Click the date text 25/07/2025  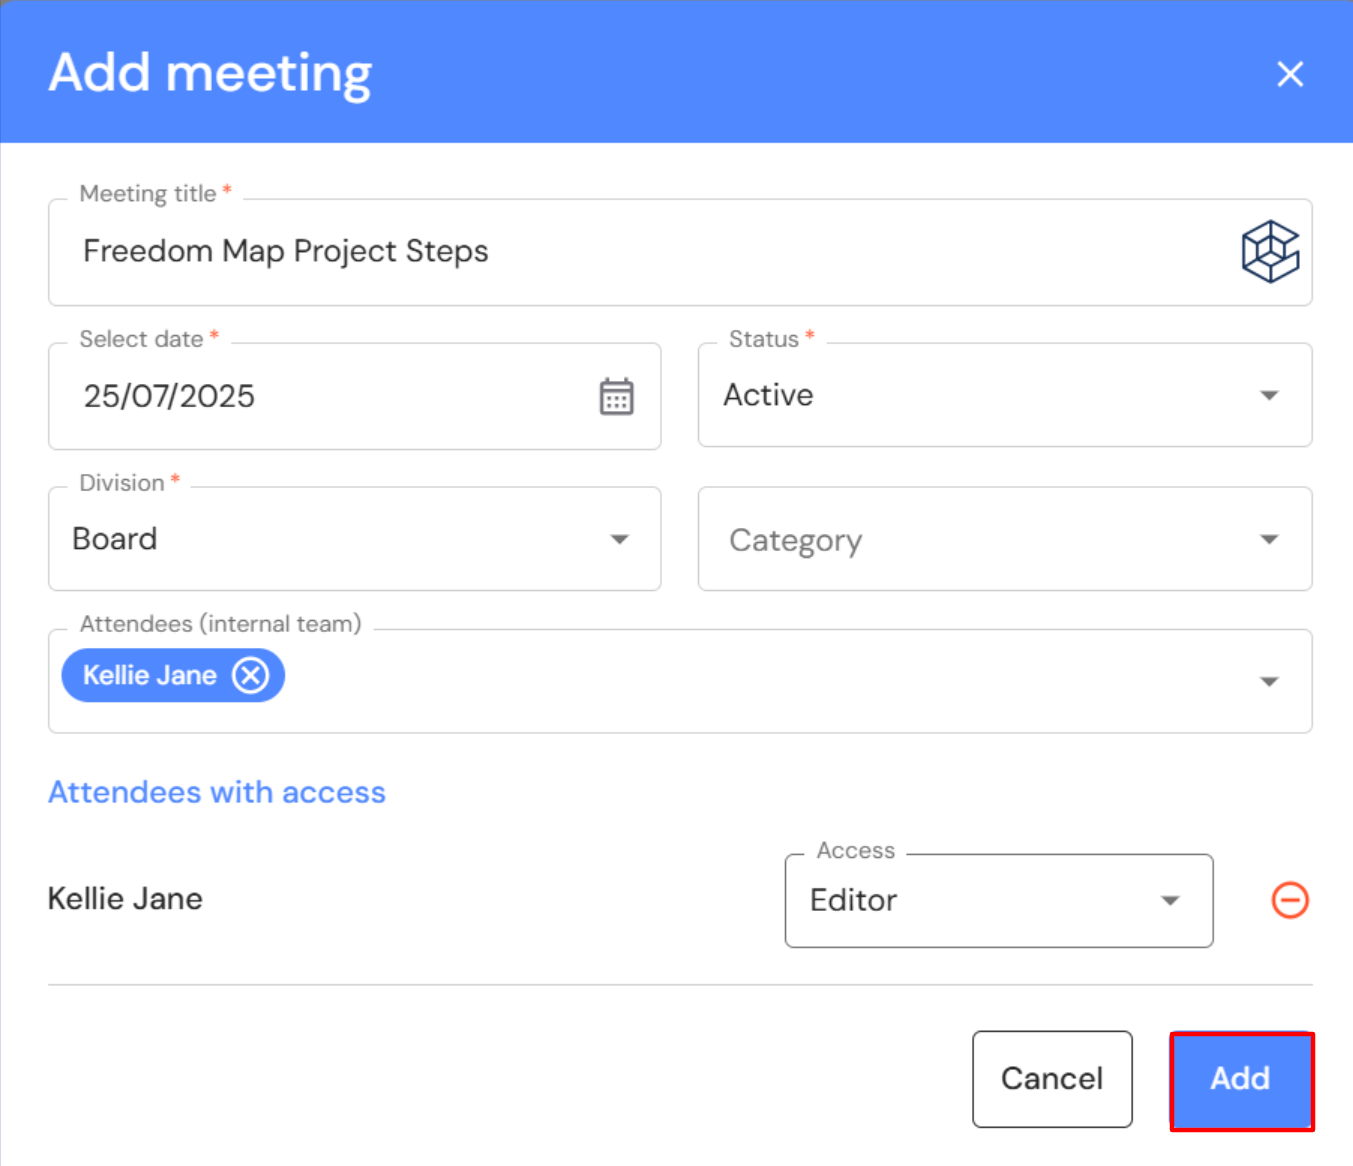(x=169, y=396)
